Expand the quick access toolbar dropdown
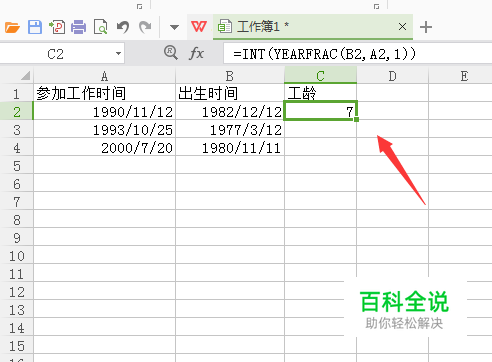 coord(174,27)
